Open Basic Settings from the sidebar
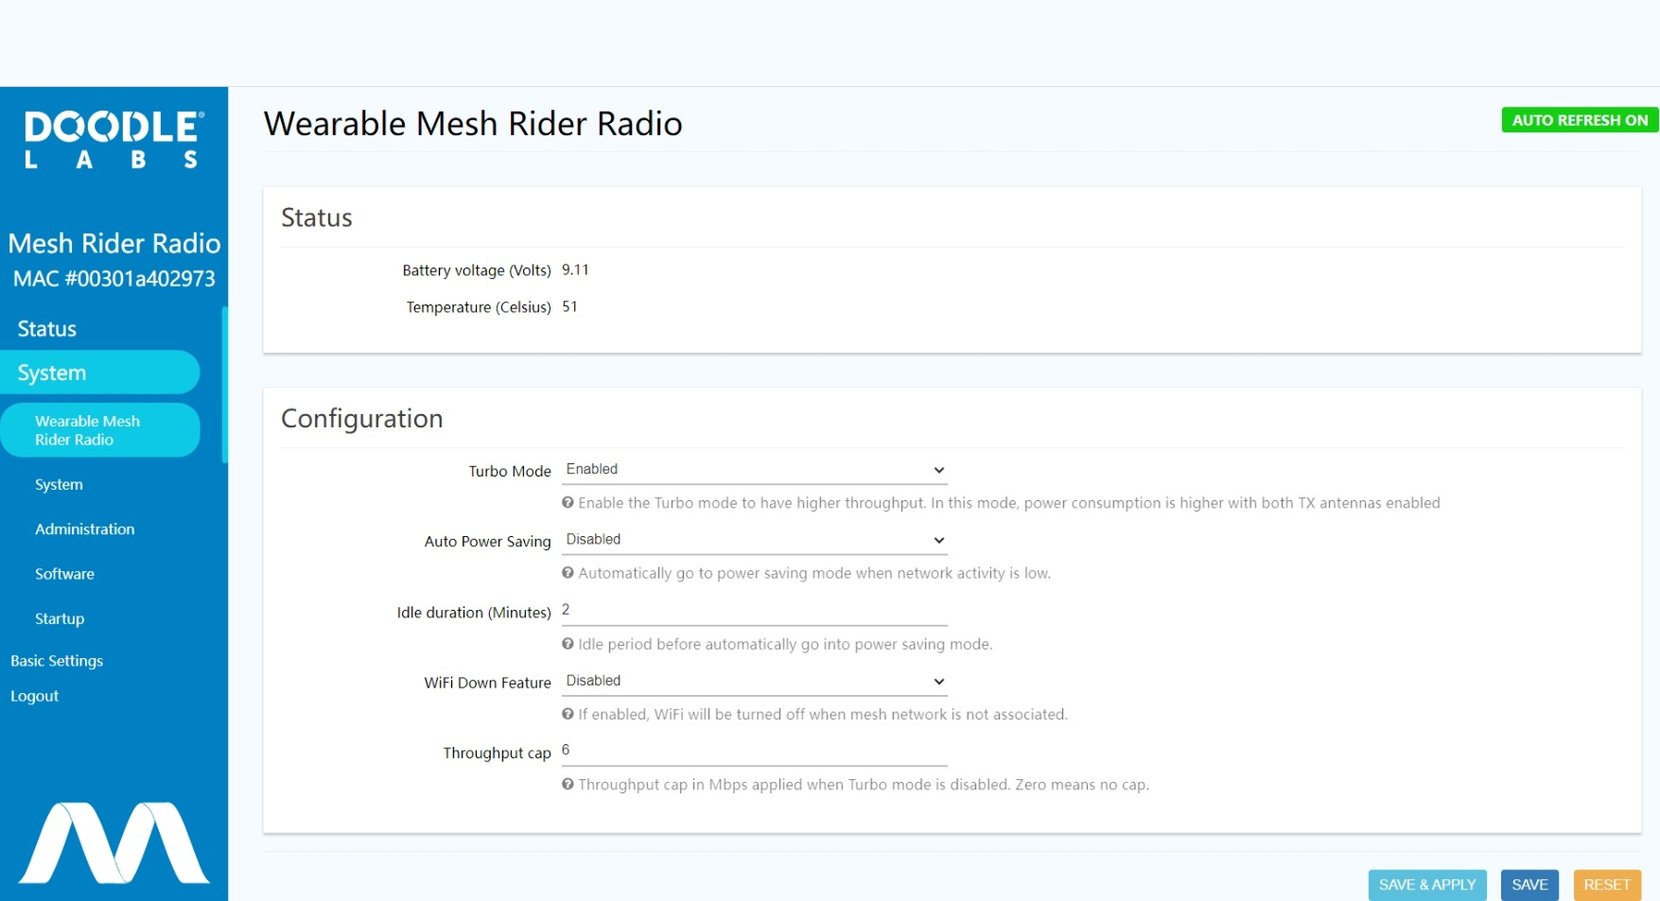1660x901 pixels. [x=57, y=660]
